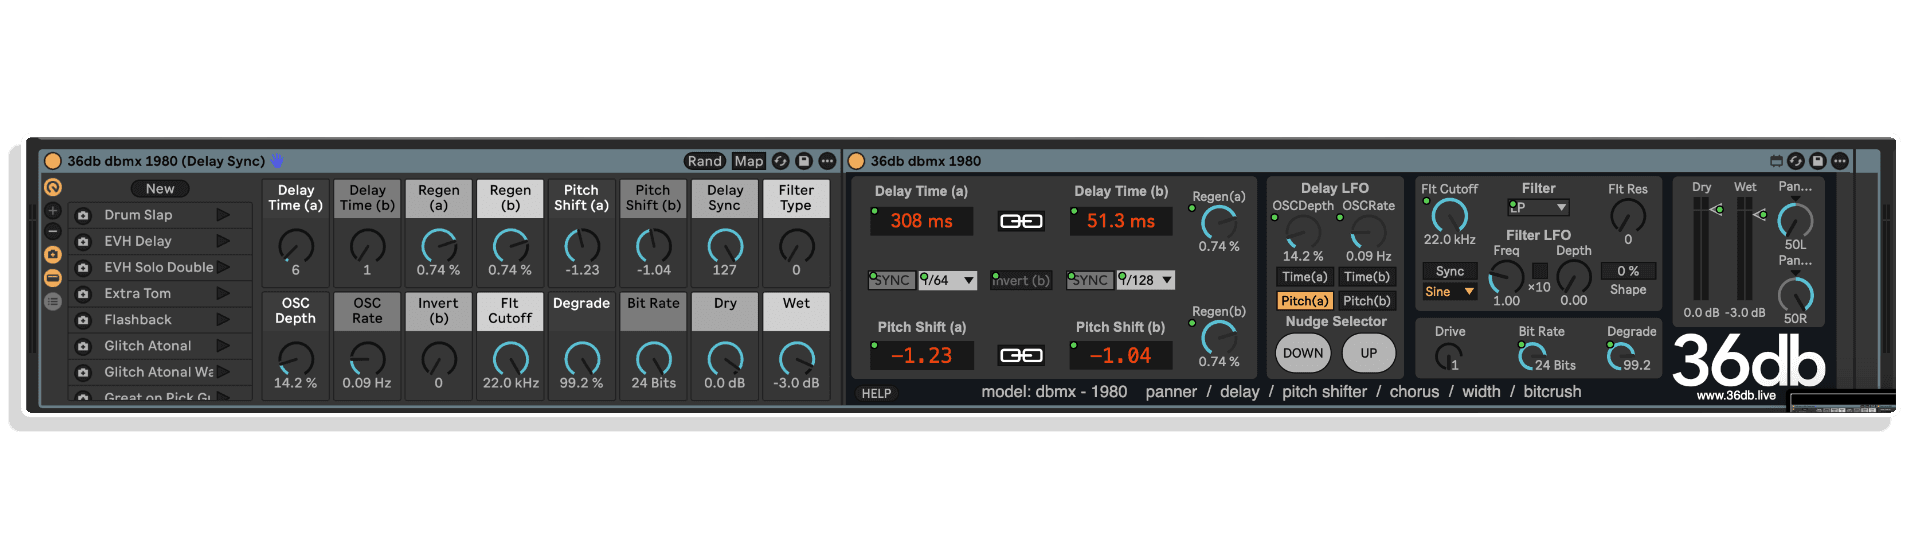
Task: Create a New macro variation
Action: coord(160,189)
